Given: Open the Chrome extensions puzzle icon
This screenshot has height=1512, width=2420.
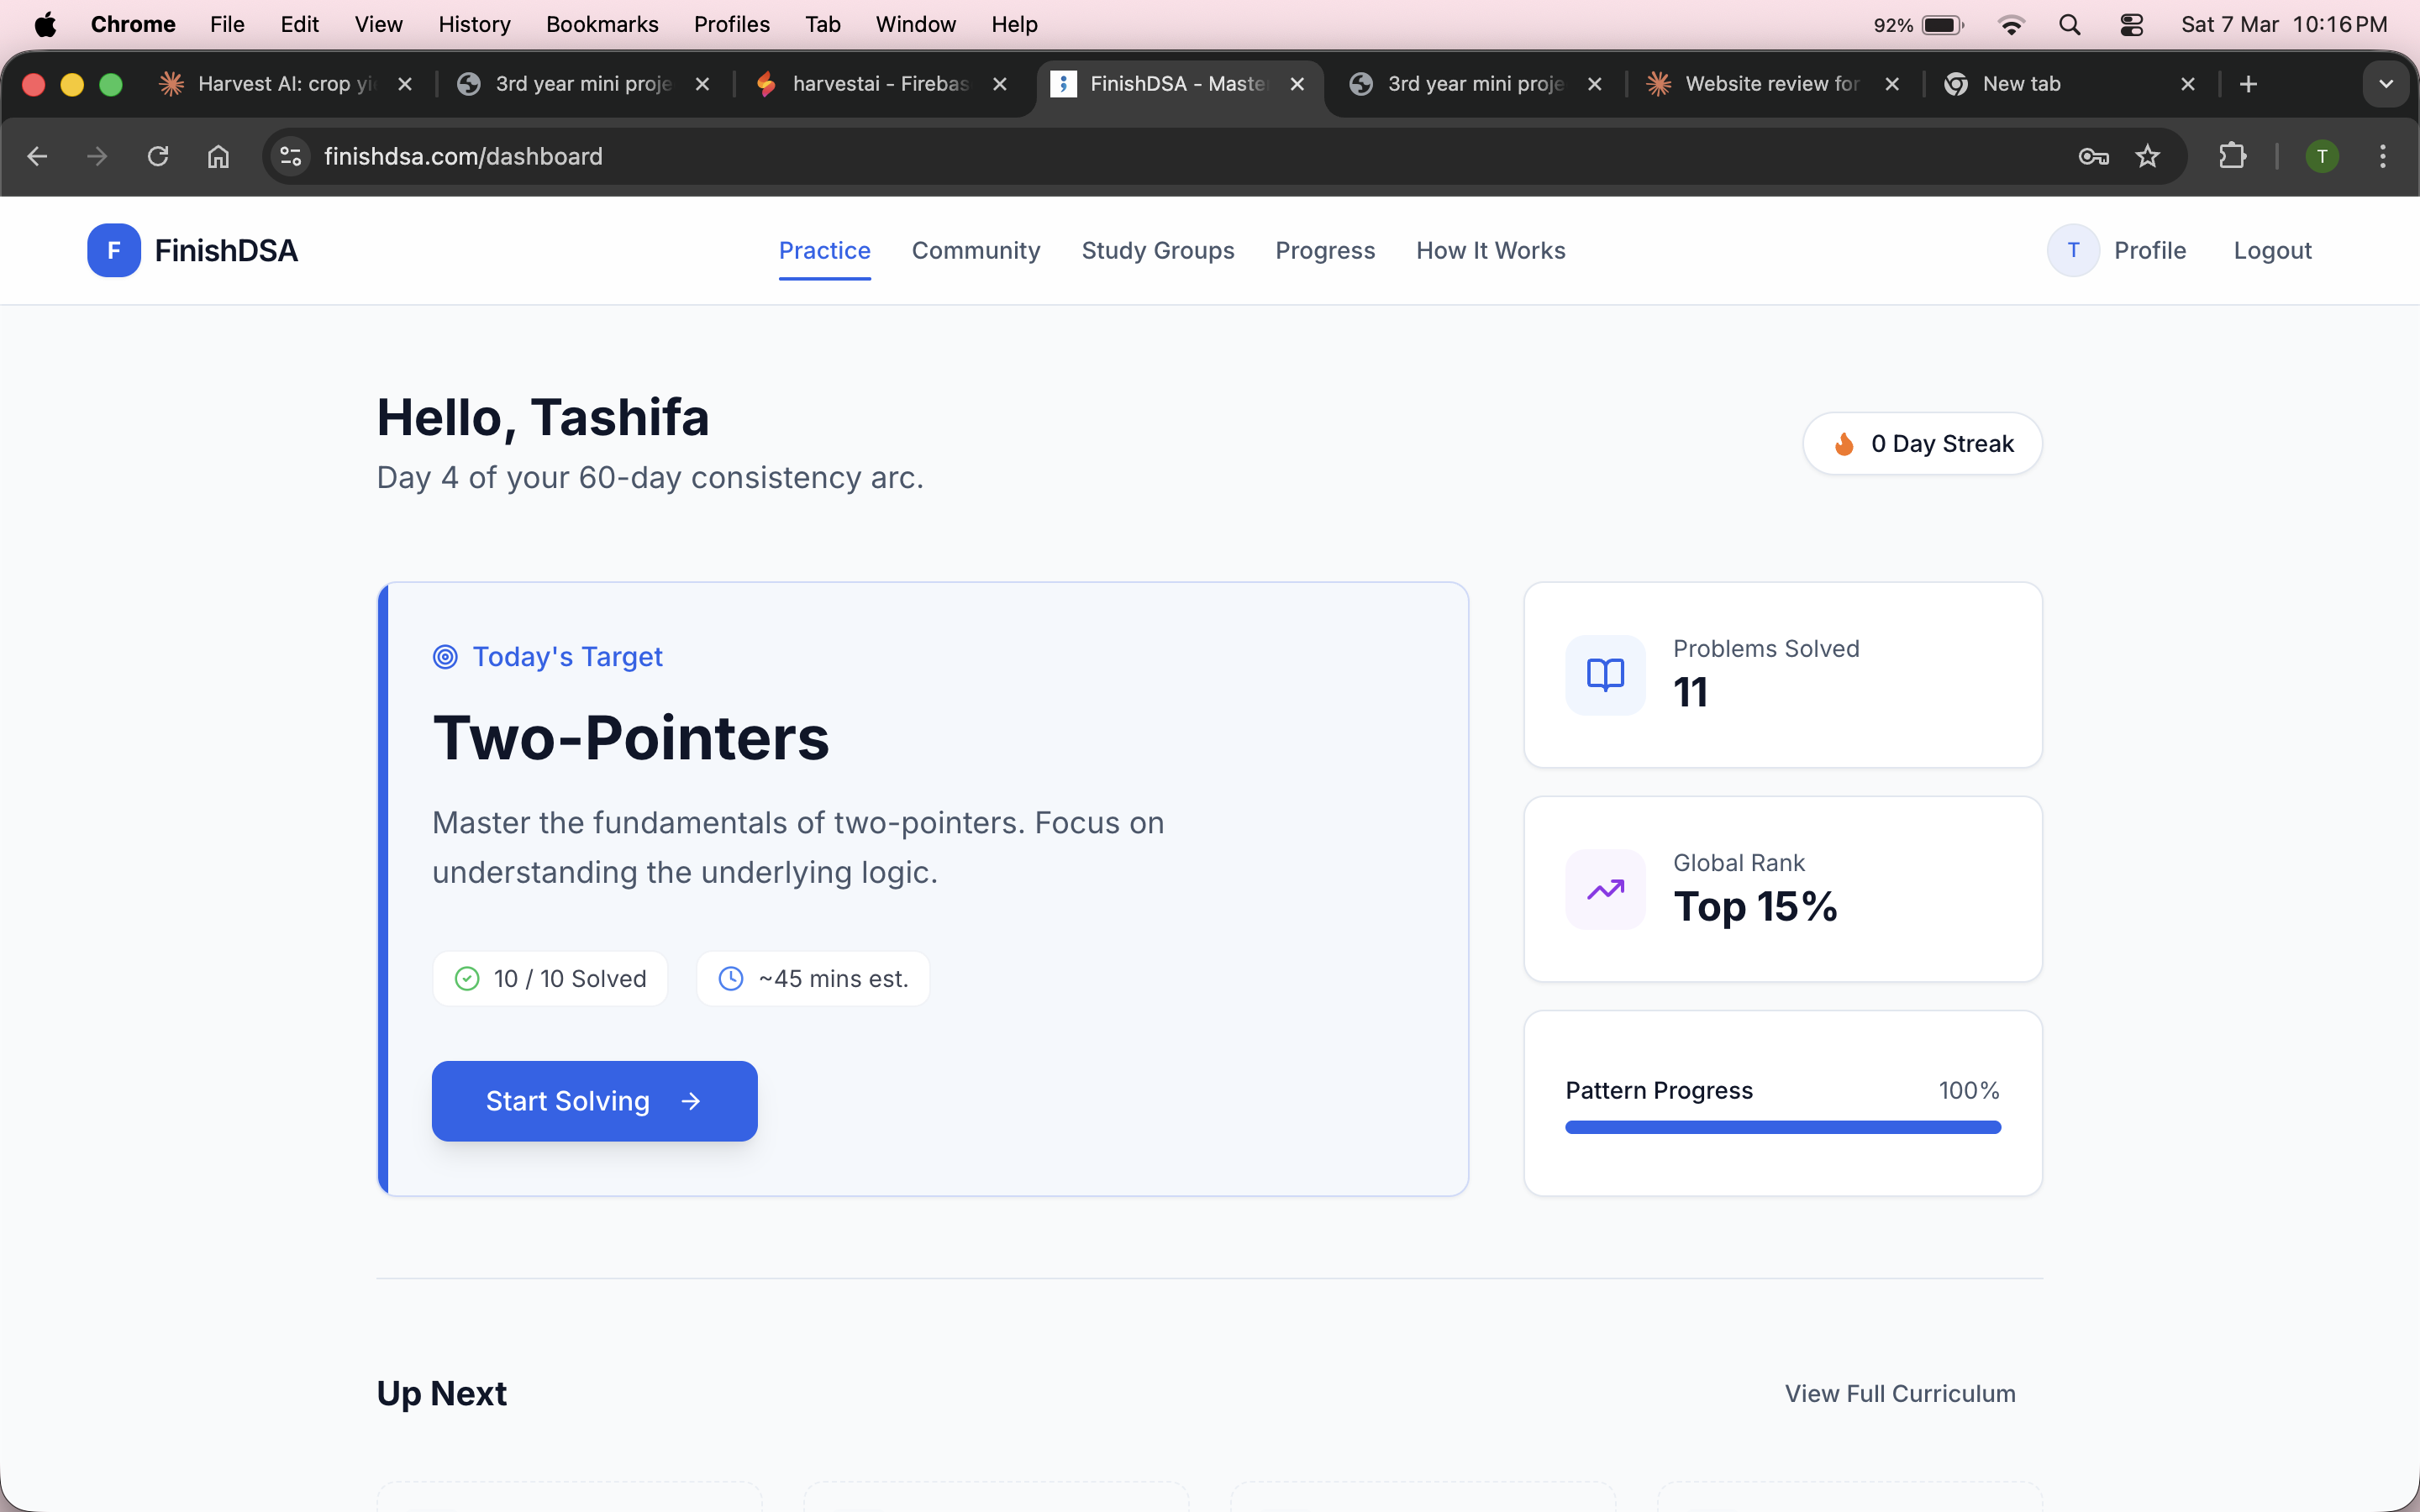Looking at the screenshot, I should click(x=2233, y=156).
